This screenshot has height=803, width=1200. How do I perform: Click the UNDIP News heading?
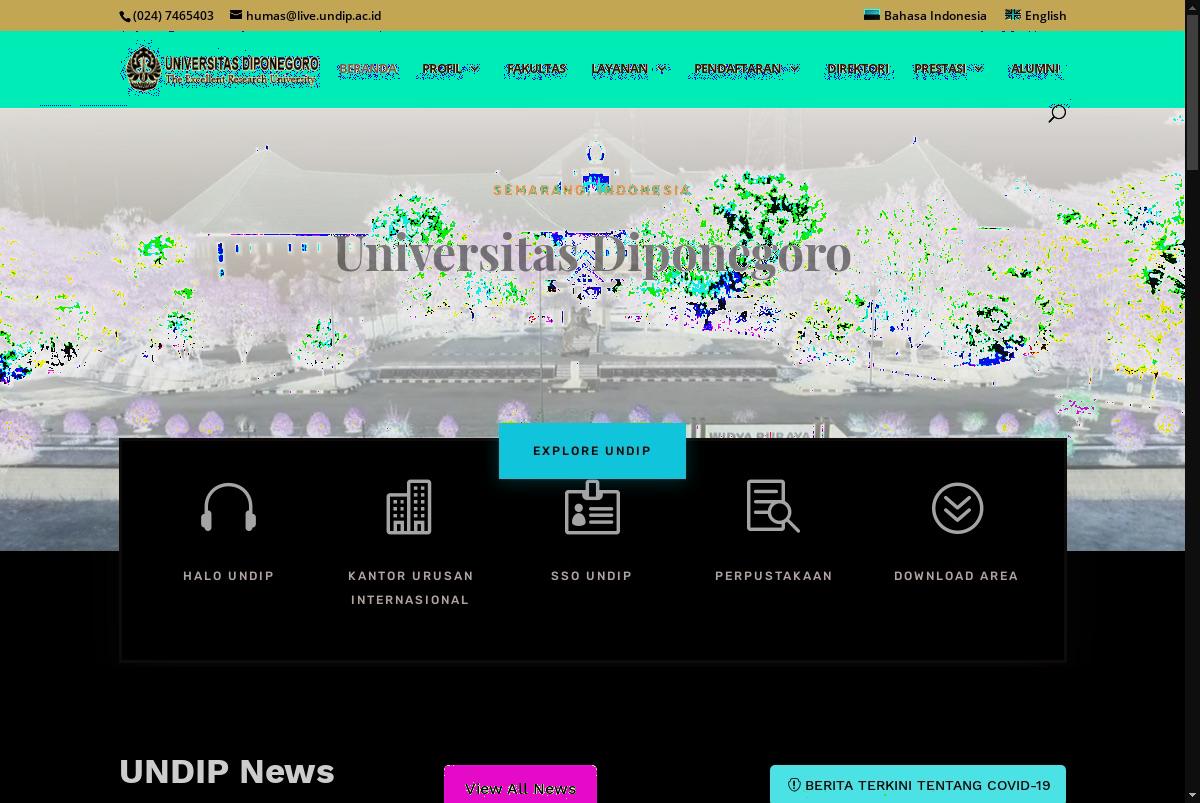(227, 771)
